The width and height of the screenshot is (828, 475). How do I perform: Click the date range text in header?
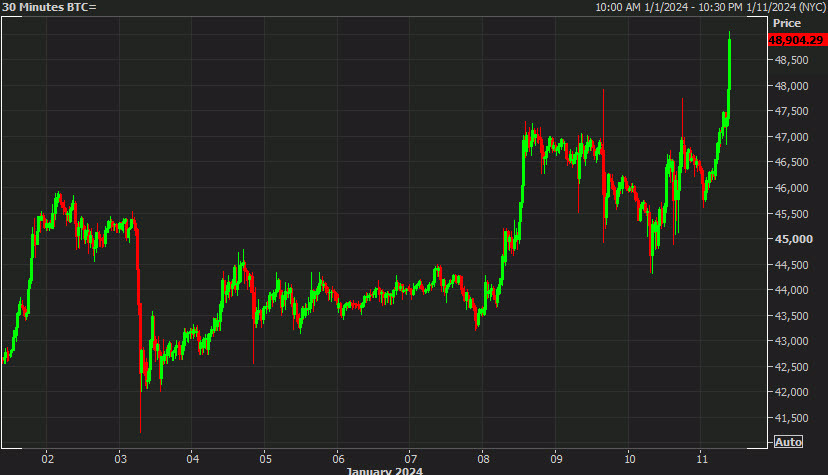pos(710,7)
